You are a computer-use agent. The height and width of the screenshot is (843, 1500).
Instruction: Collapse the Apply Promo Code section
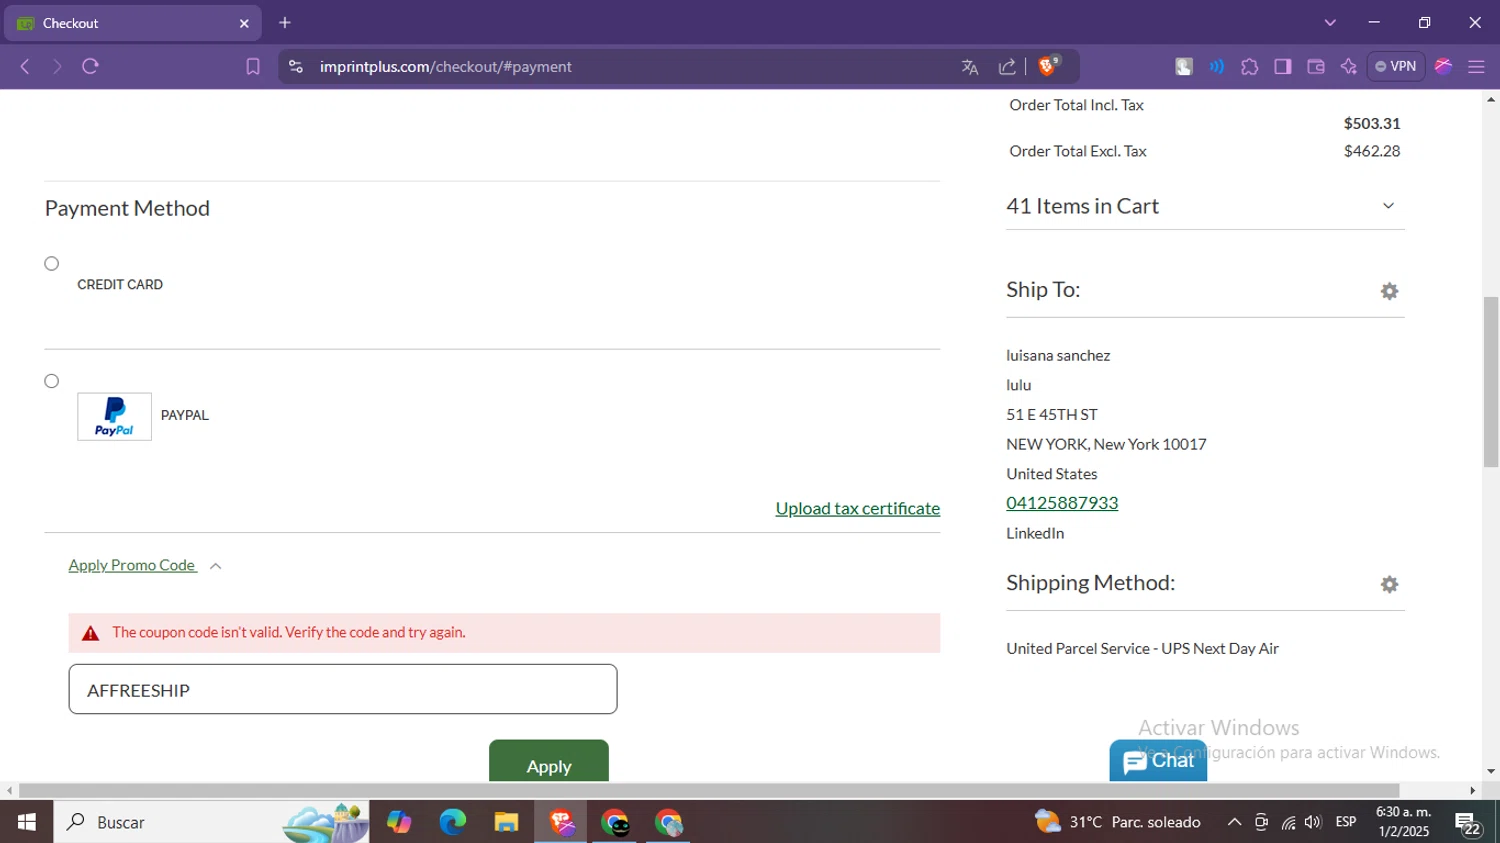(145, 565)
